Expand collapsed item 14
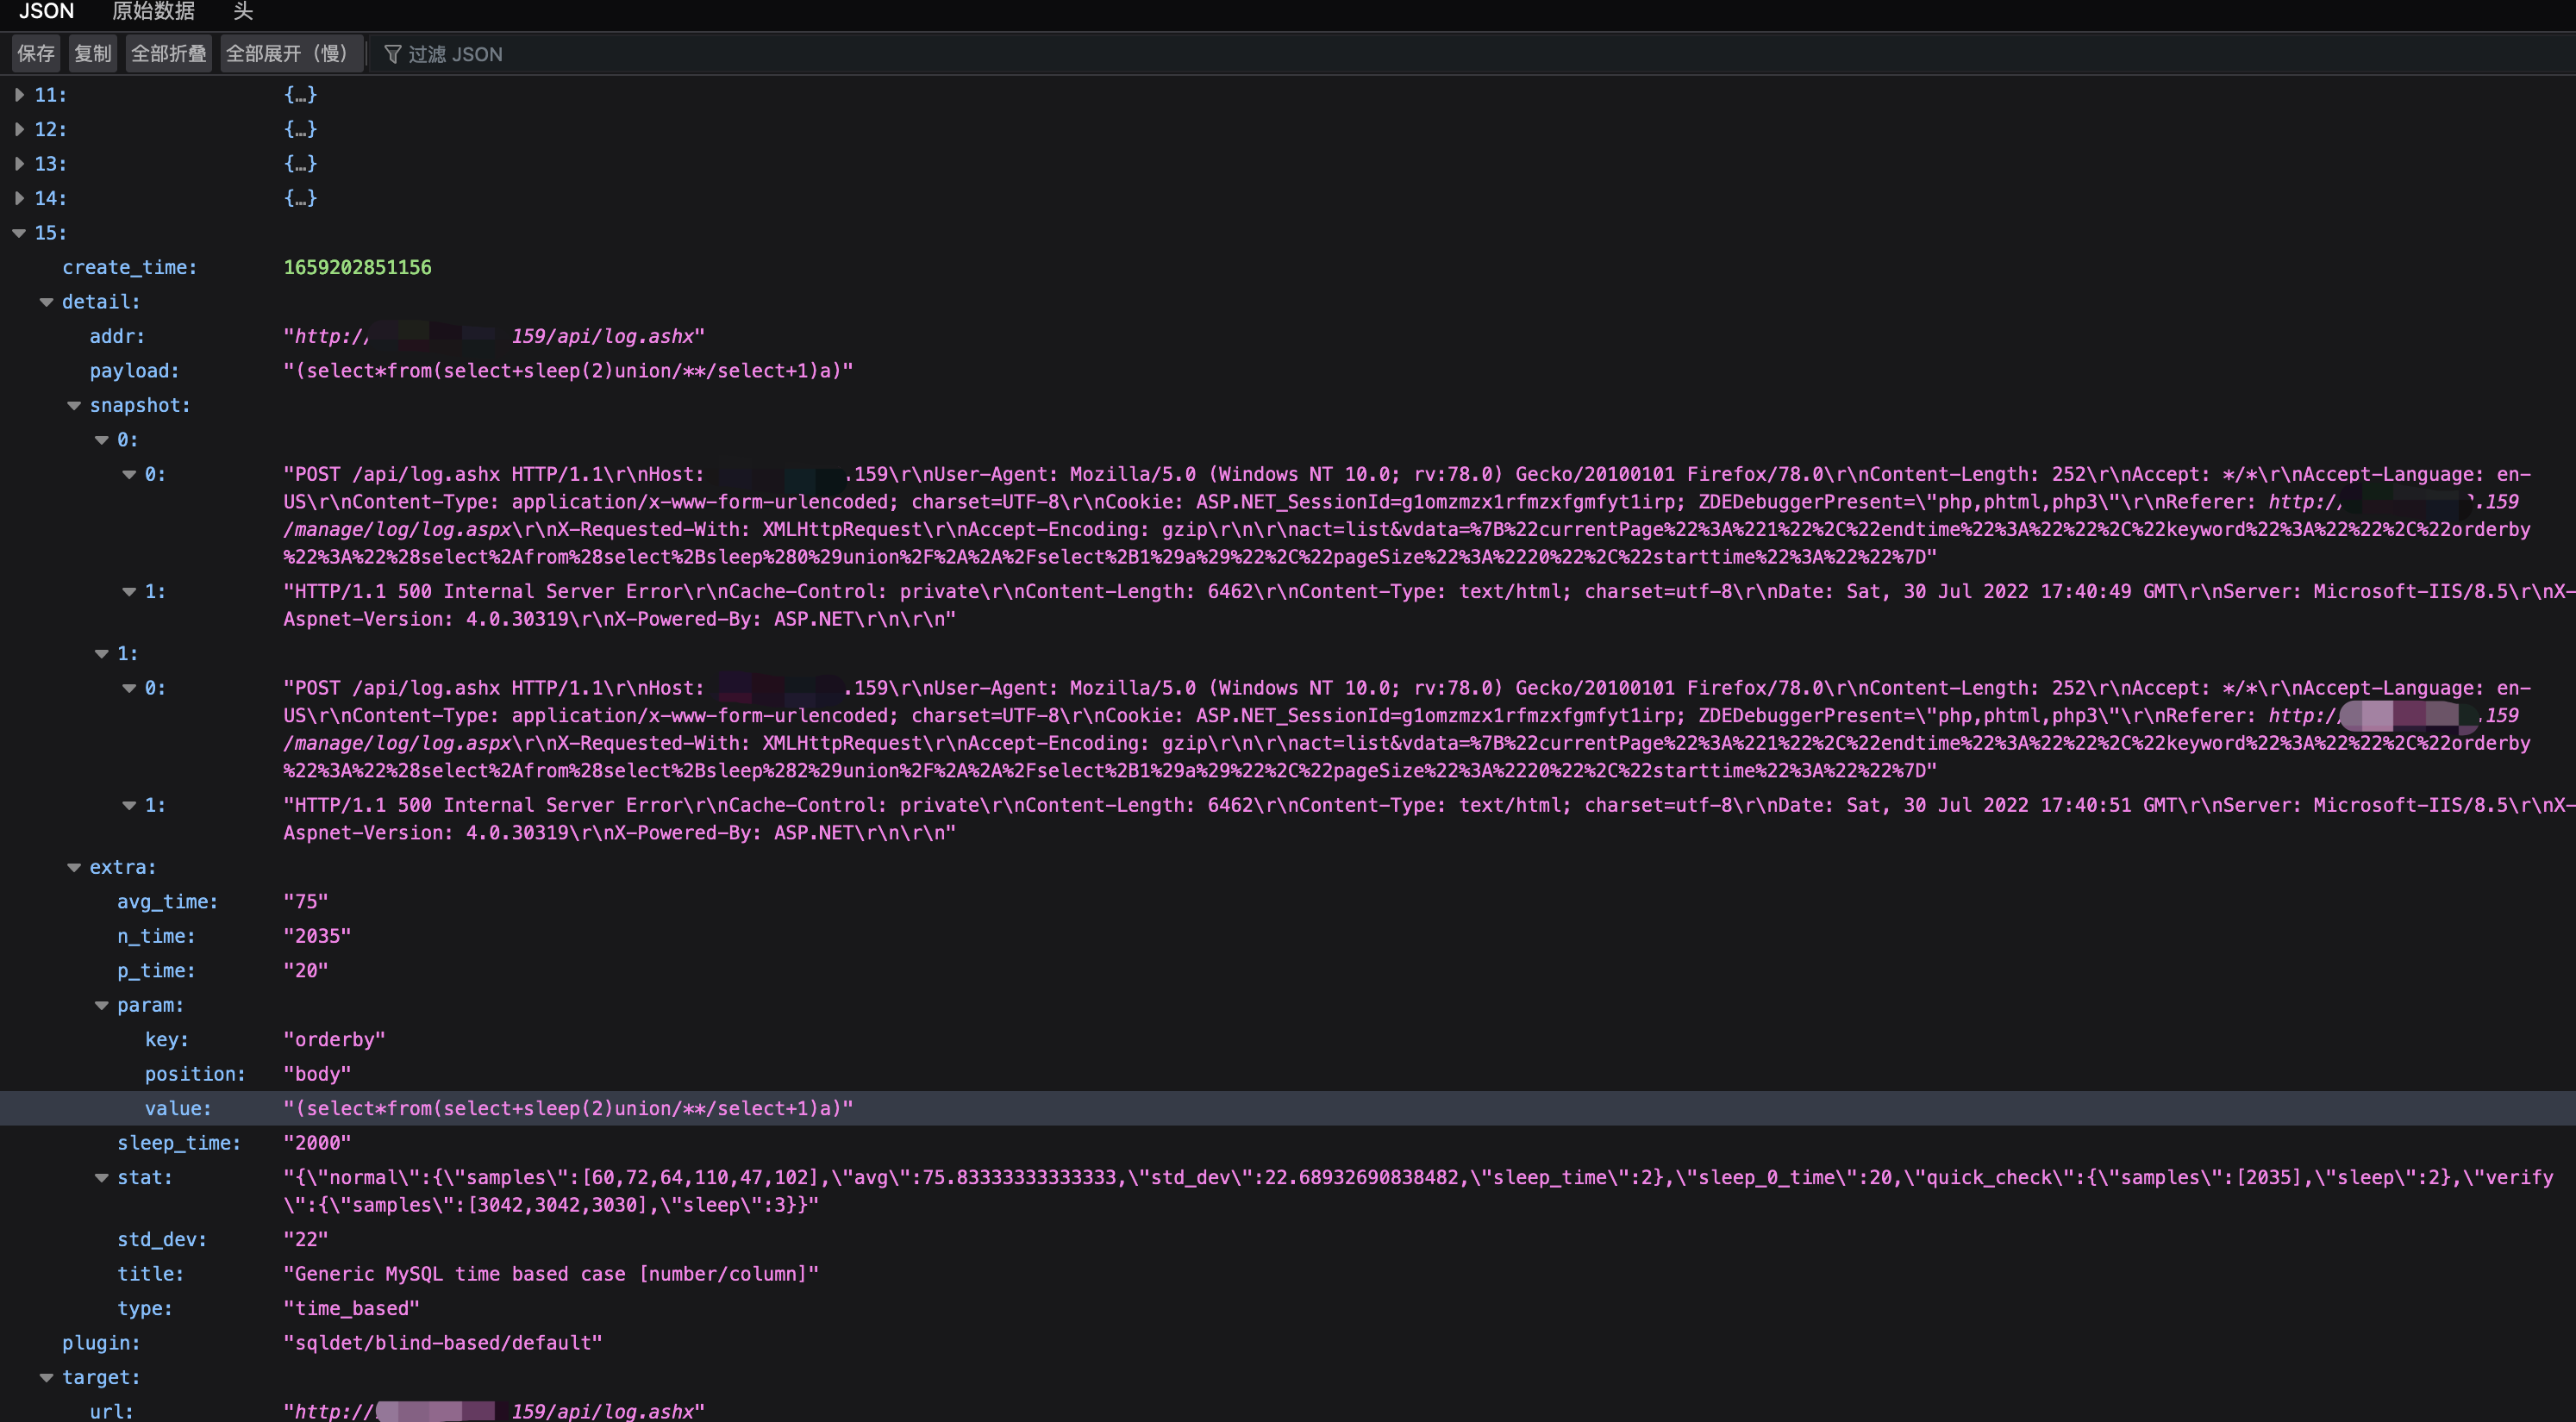 19,198
